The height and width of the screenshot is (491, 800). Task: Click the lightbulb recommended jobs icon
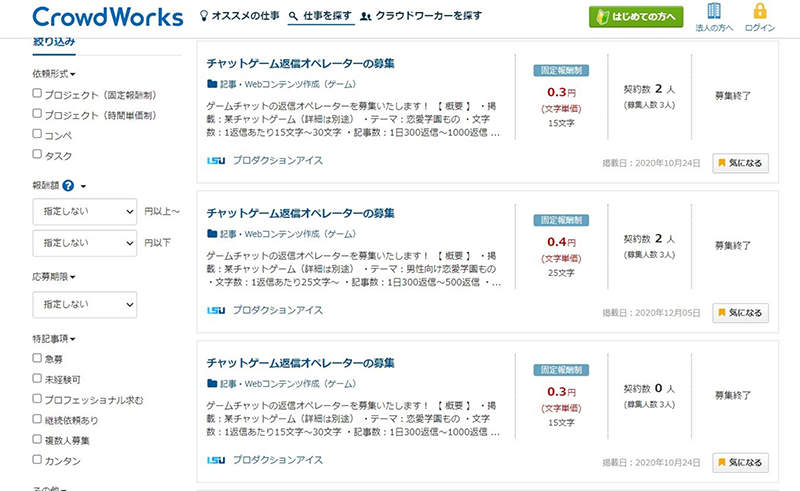[204, 17]
